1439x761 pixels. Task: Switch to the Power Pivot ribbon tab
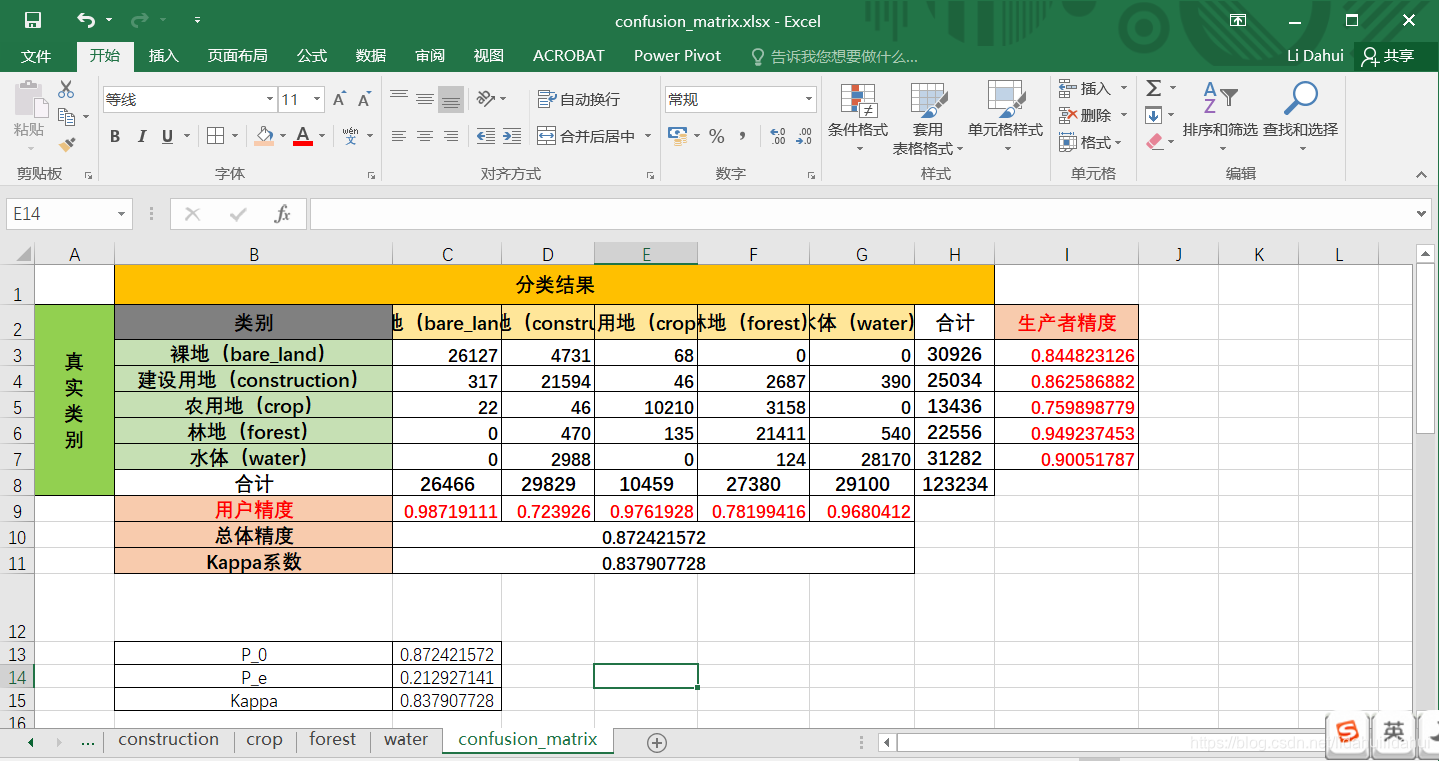click(x=677, y=56)
